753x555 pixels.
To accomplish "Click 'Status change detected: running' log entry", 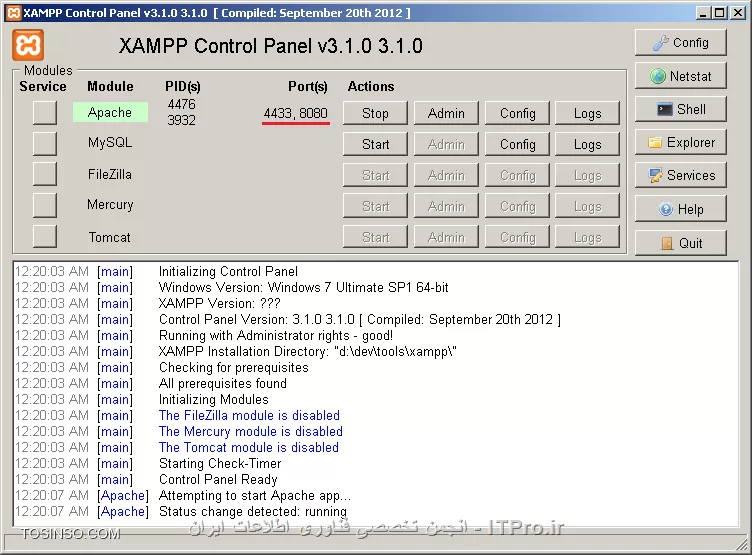I will point(253,511).
